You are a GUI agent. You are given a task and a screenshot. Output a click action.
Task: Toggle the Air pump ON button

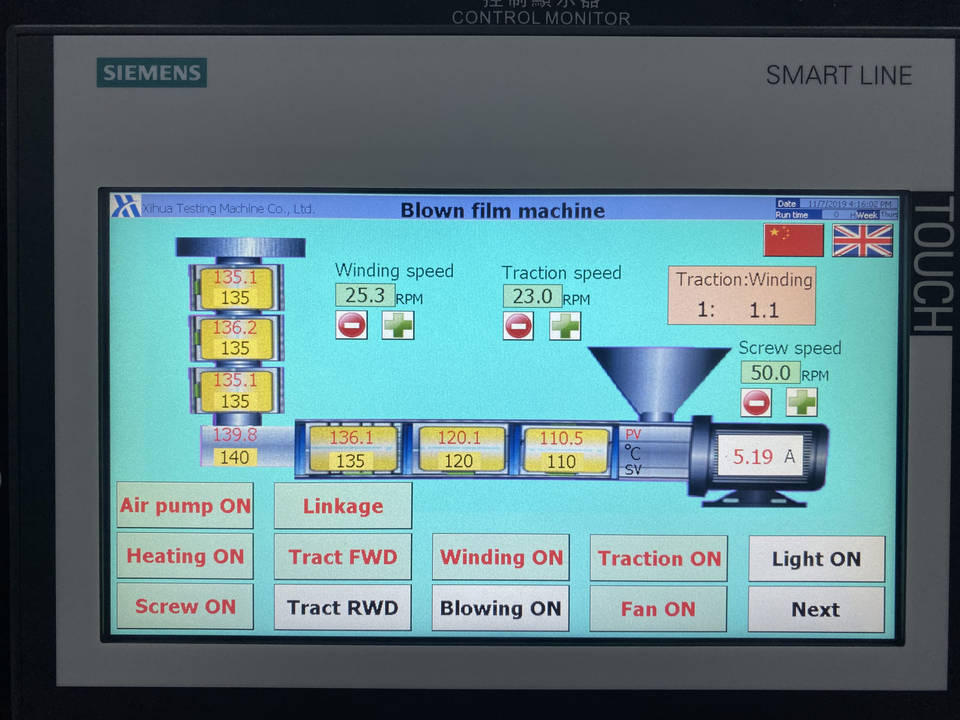pyautogui.click(x=185, y=506)
